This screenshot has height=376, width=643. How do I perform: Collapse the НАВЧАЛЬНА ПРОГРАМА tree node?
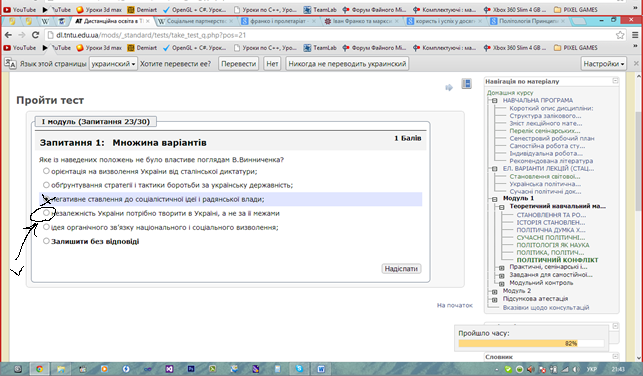tap(495, 100)
